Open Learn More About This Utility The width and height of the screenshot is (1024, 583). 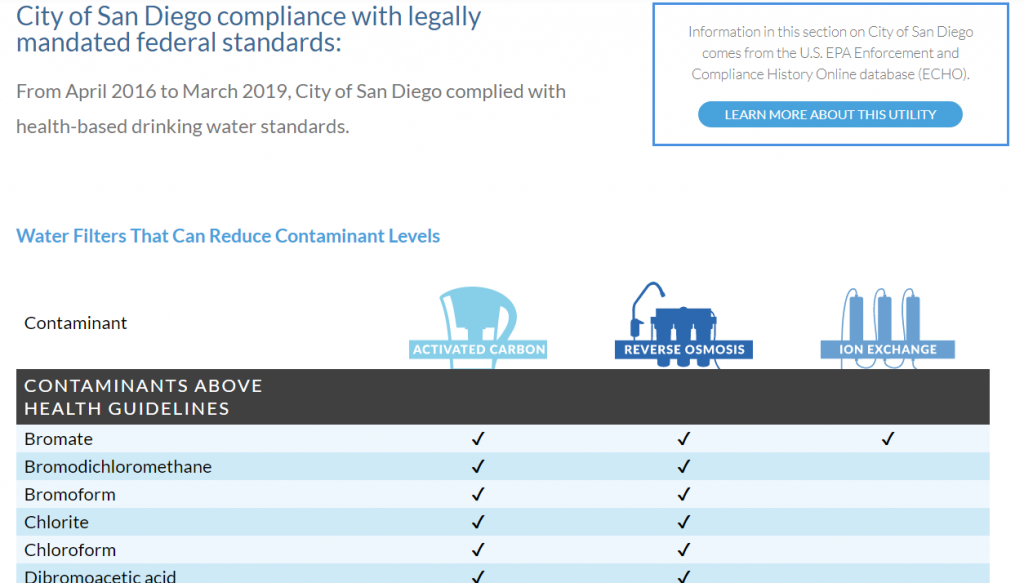point(830,114)
